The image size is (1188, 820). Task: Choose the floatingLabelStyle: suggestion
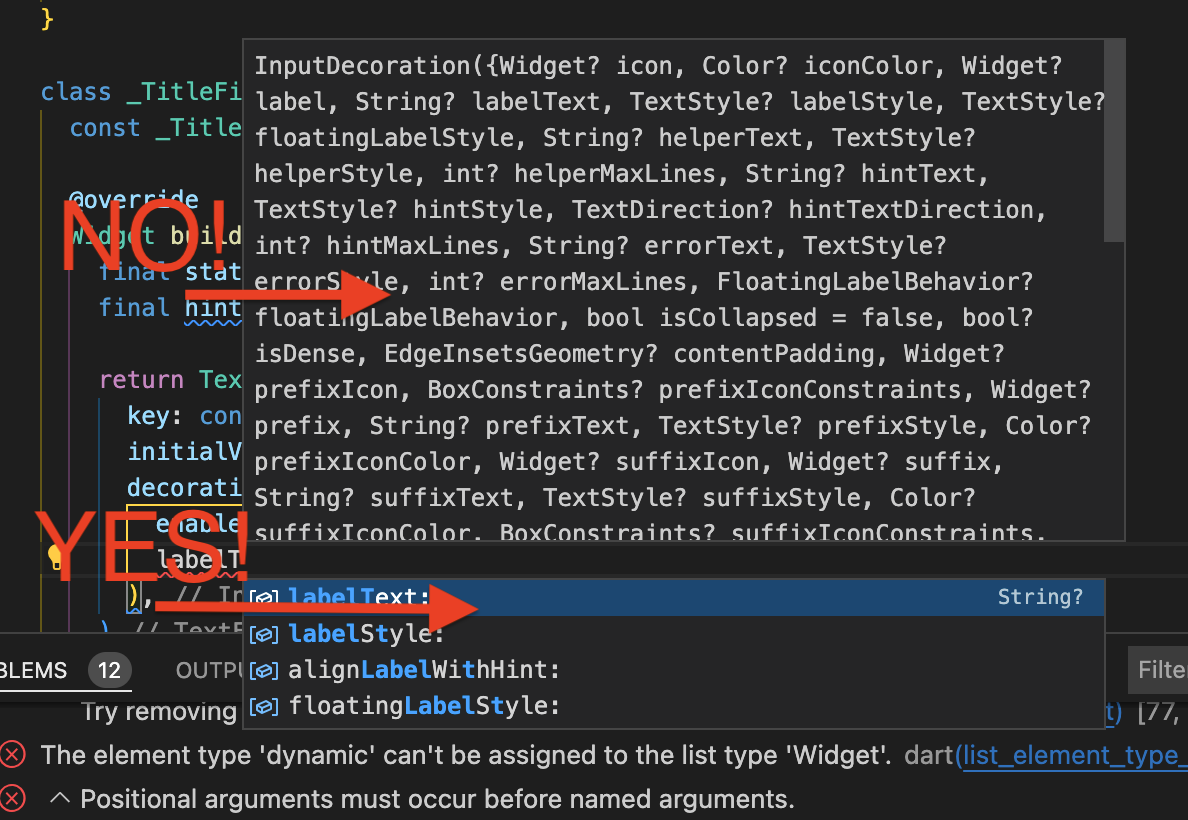tap(674, 706)
